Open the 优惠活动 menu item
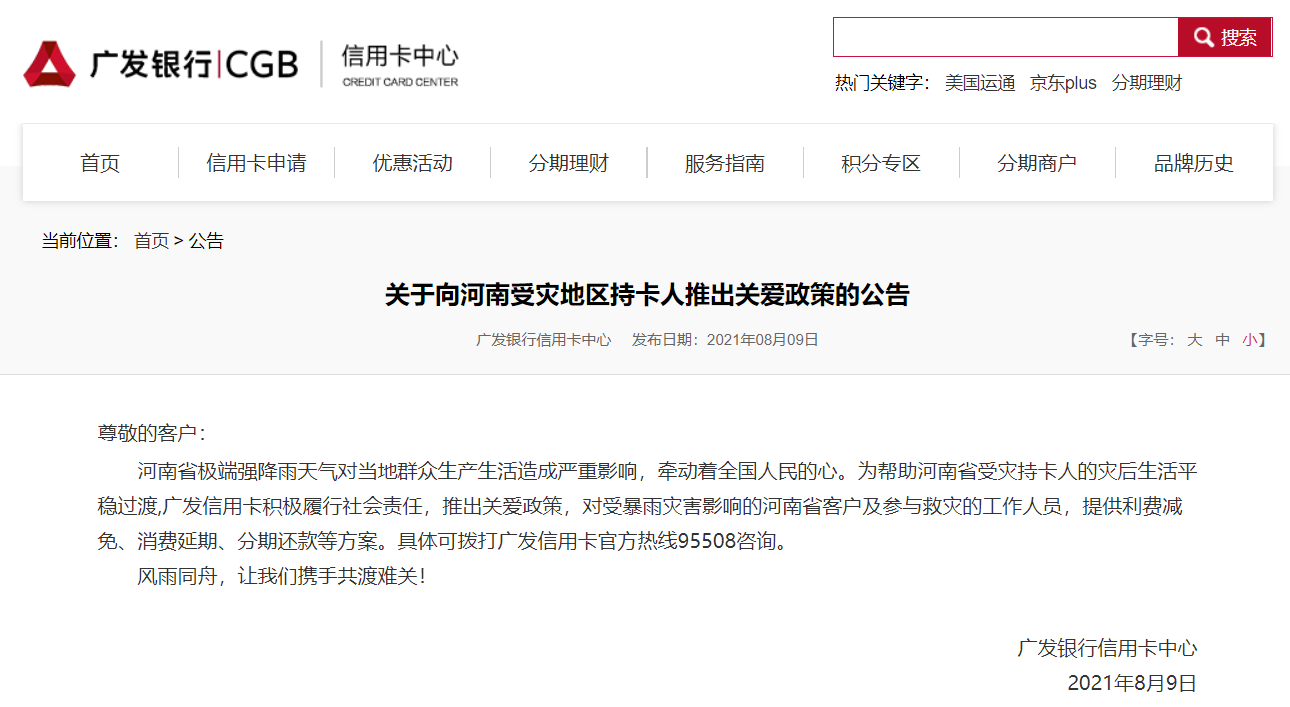 click(x=413, y=163)
